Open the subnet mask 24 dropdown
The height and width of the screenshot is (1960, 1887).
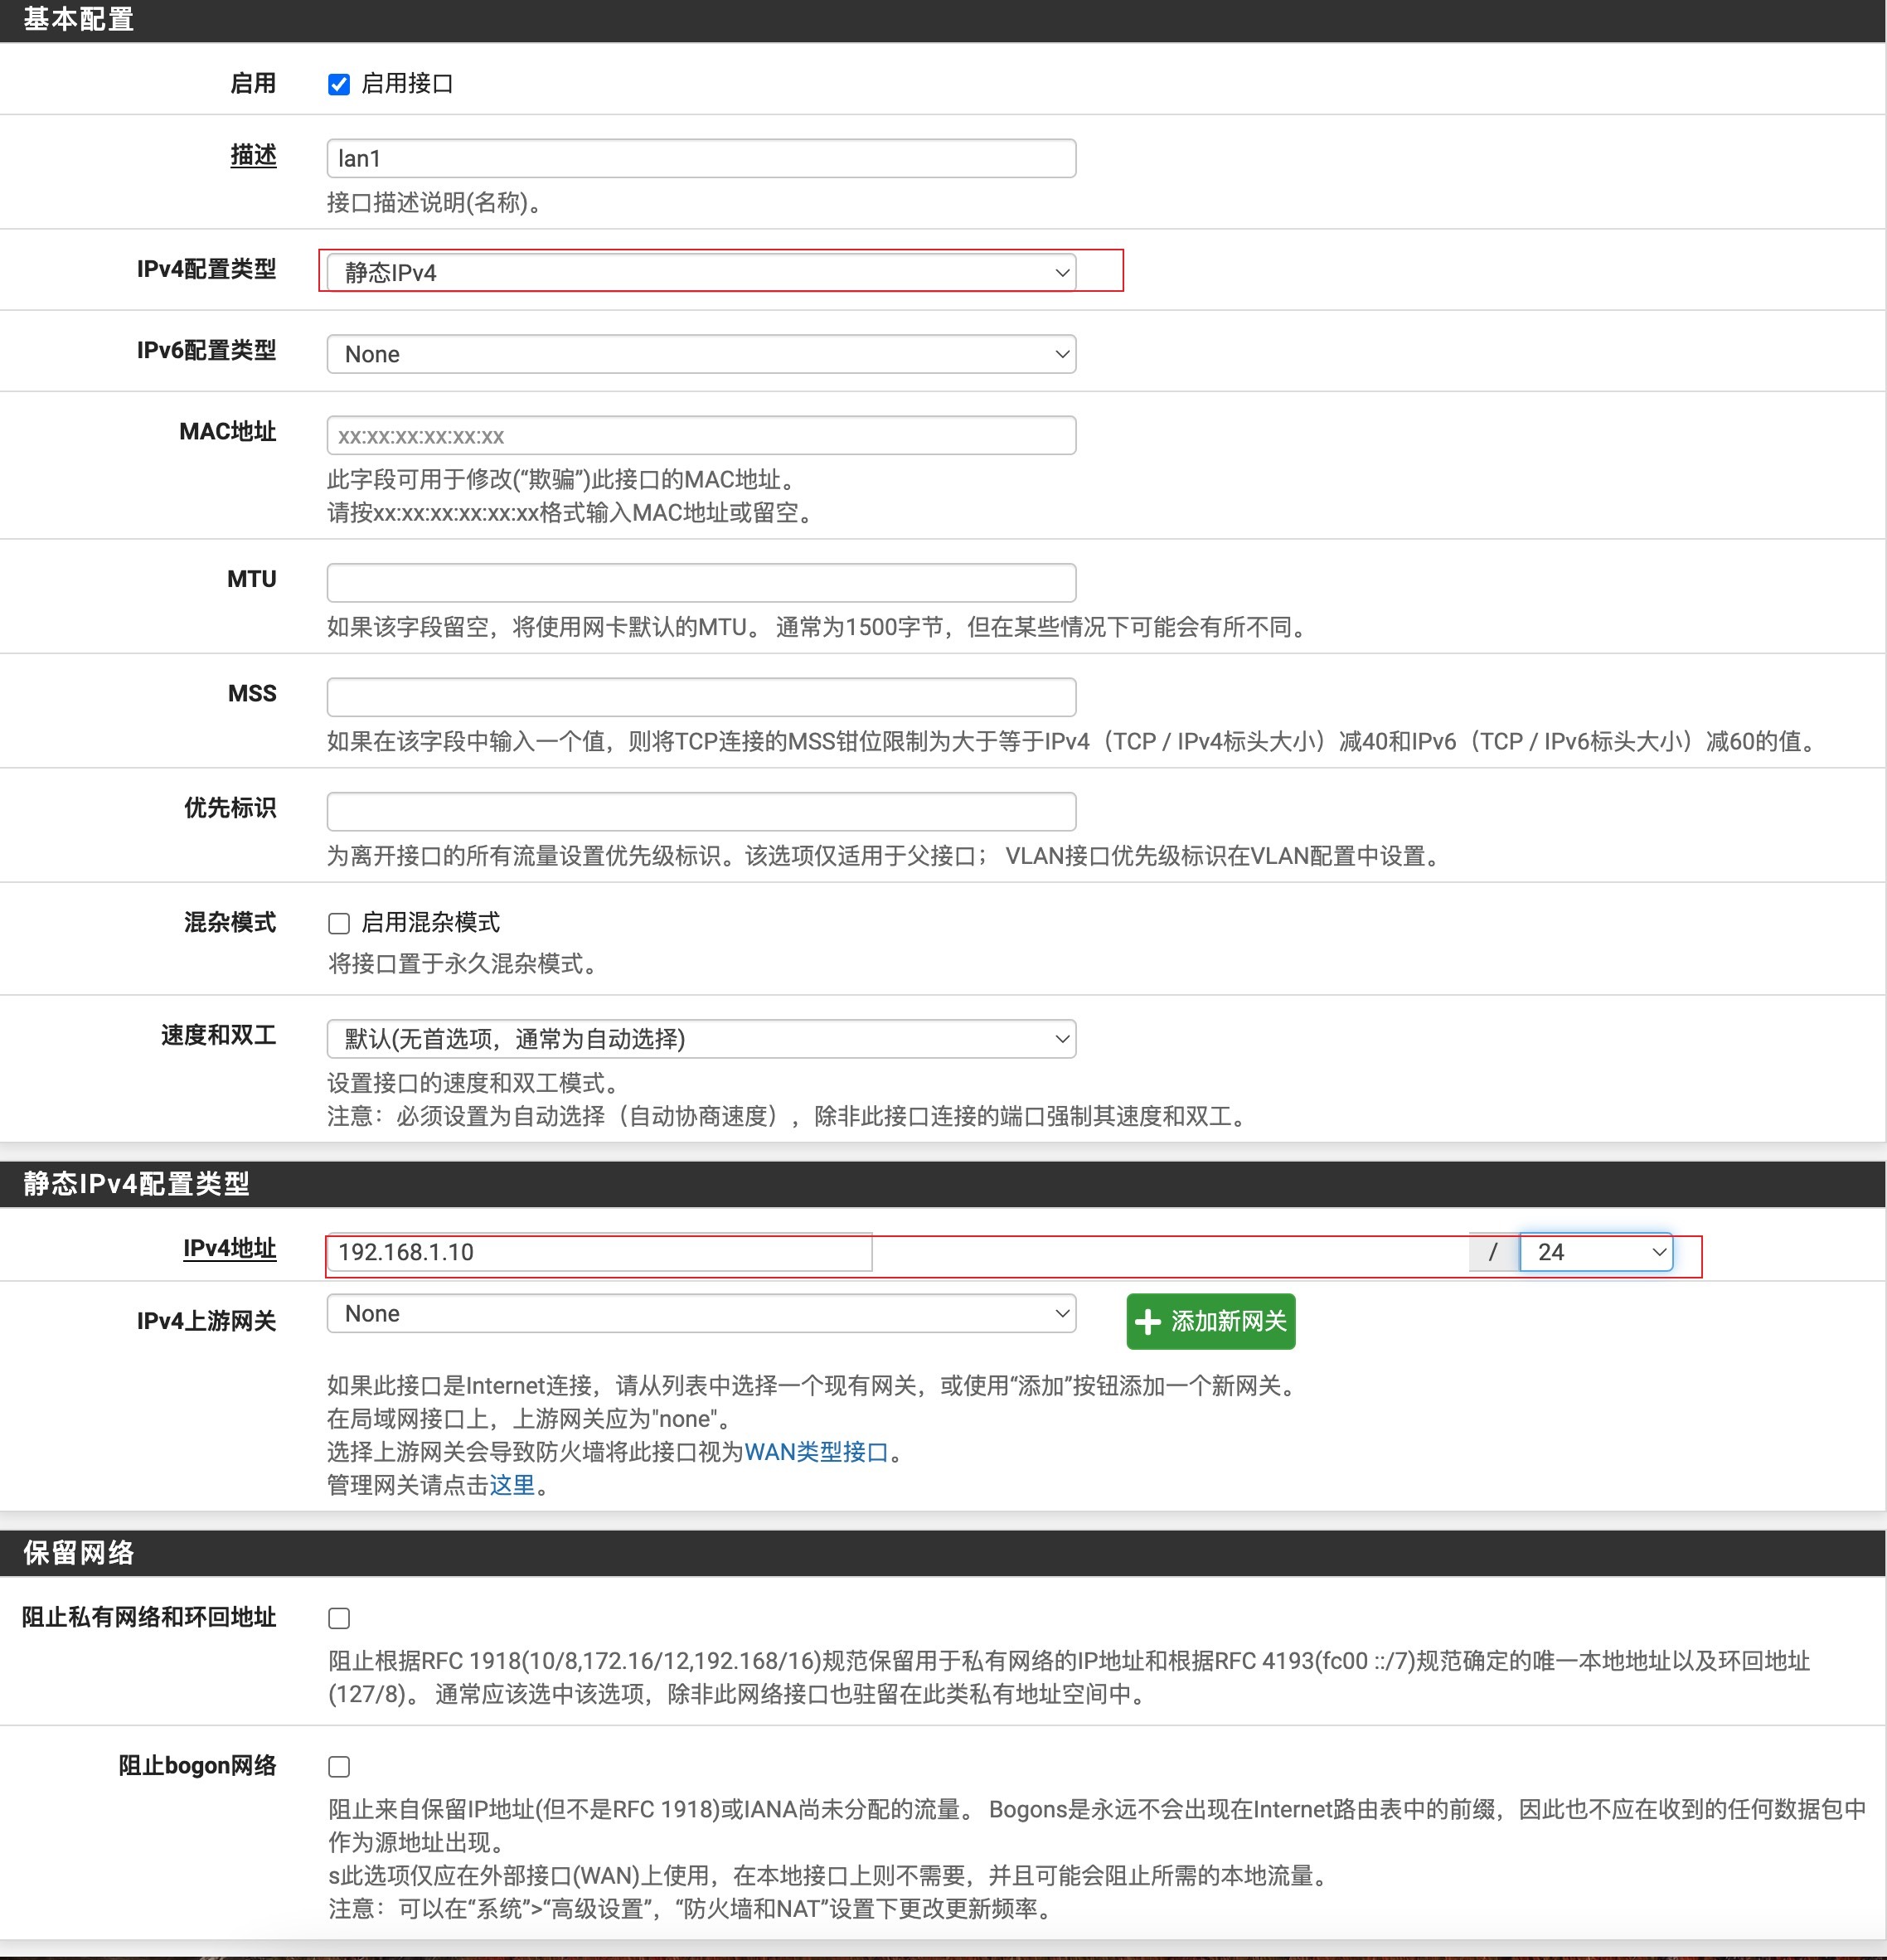(1596, 1252)
